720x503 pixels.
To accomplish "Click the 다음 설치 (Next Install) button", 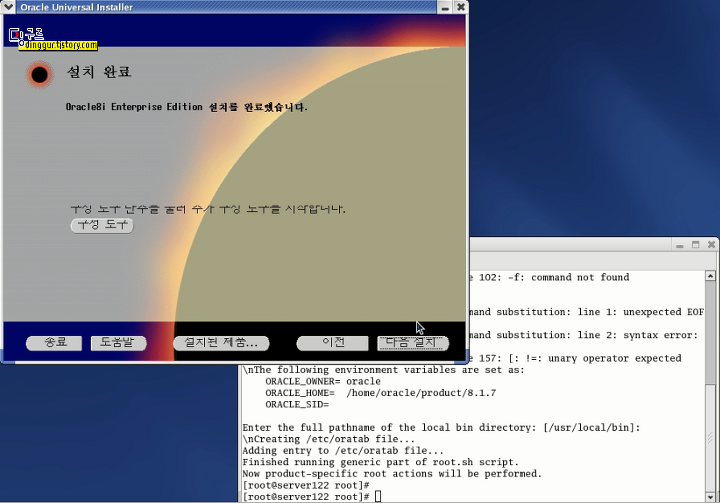I will 413,343.
